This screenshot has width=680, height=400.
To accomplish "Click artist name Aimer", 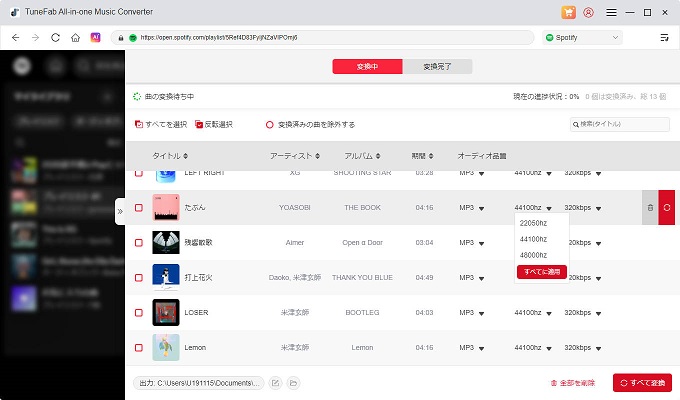I will click(294, 243).
